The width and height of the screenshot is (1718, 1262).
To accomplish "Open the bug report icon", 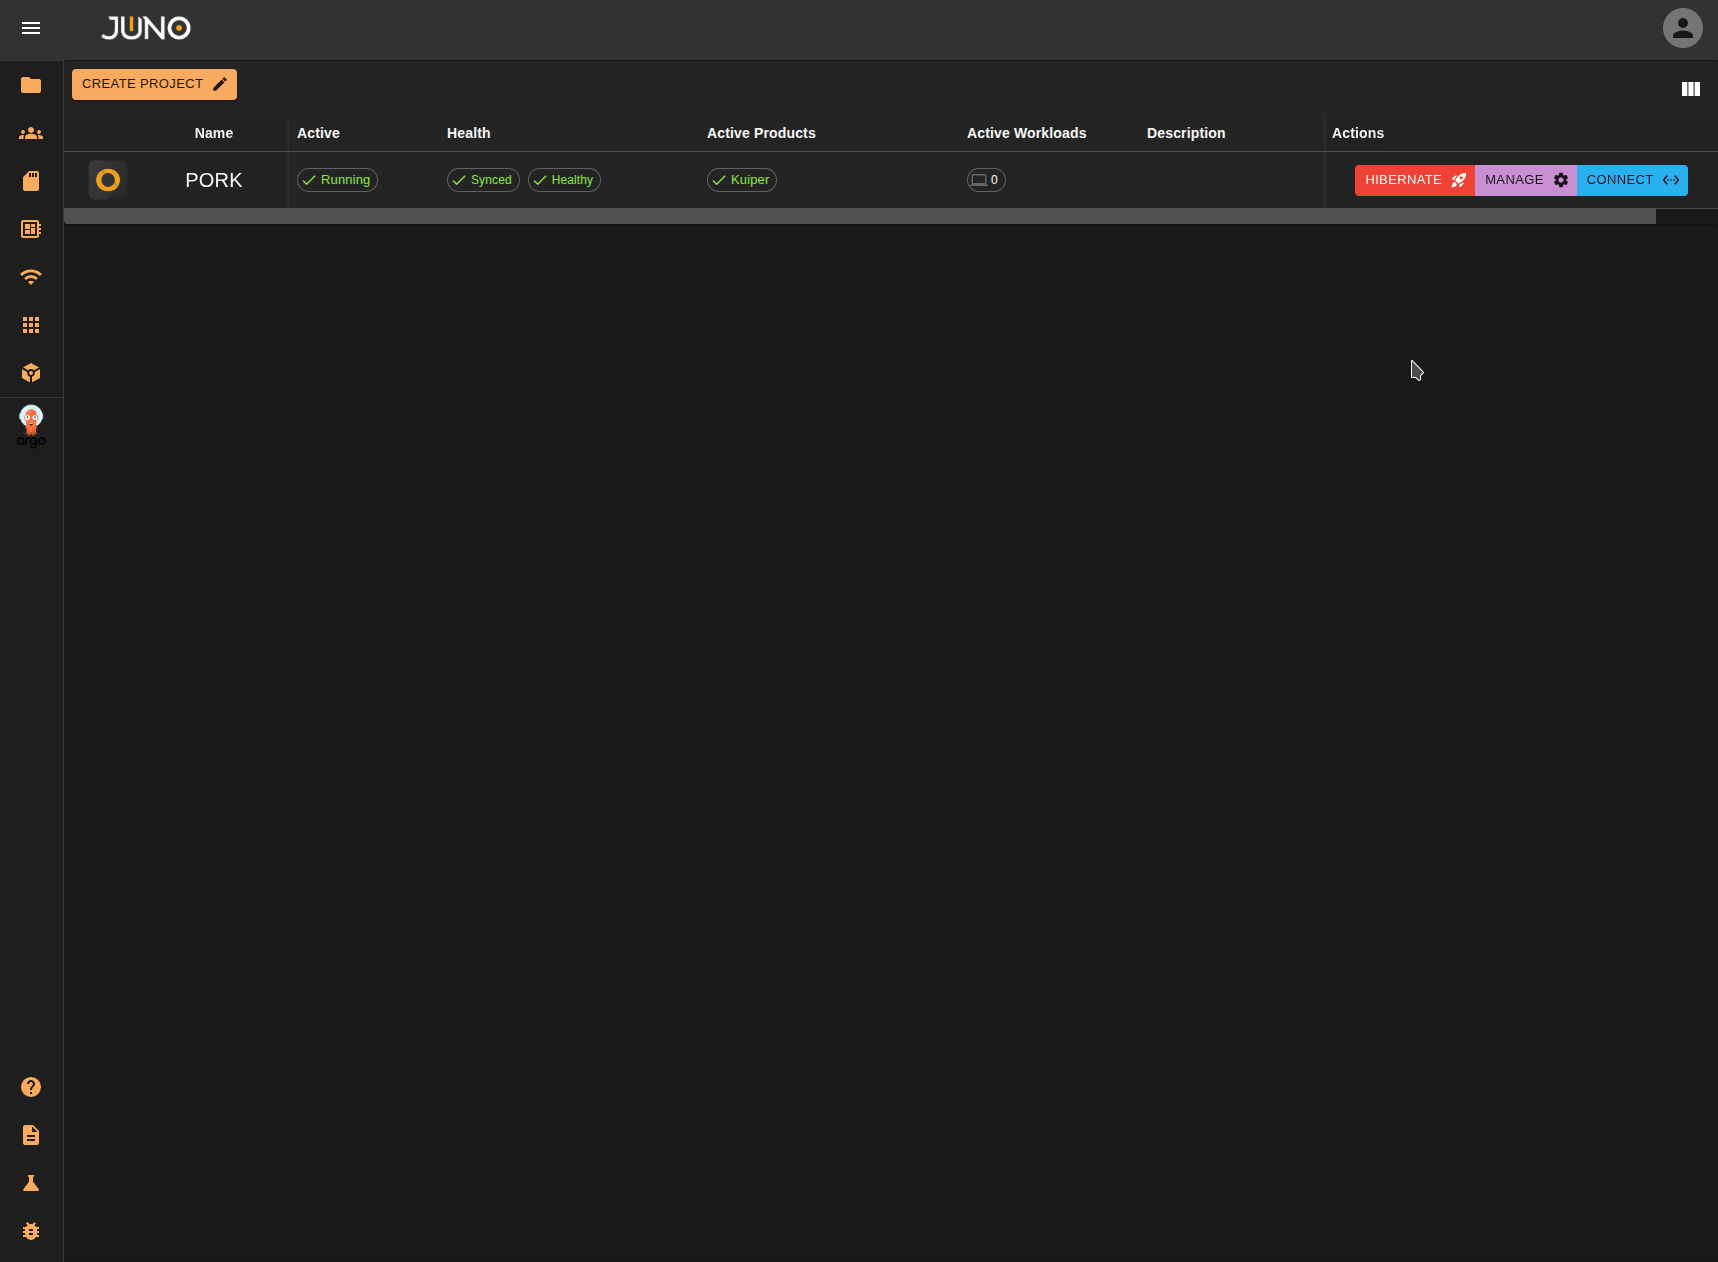I will (31, 1231).
